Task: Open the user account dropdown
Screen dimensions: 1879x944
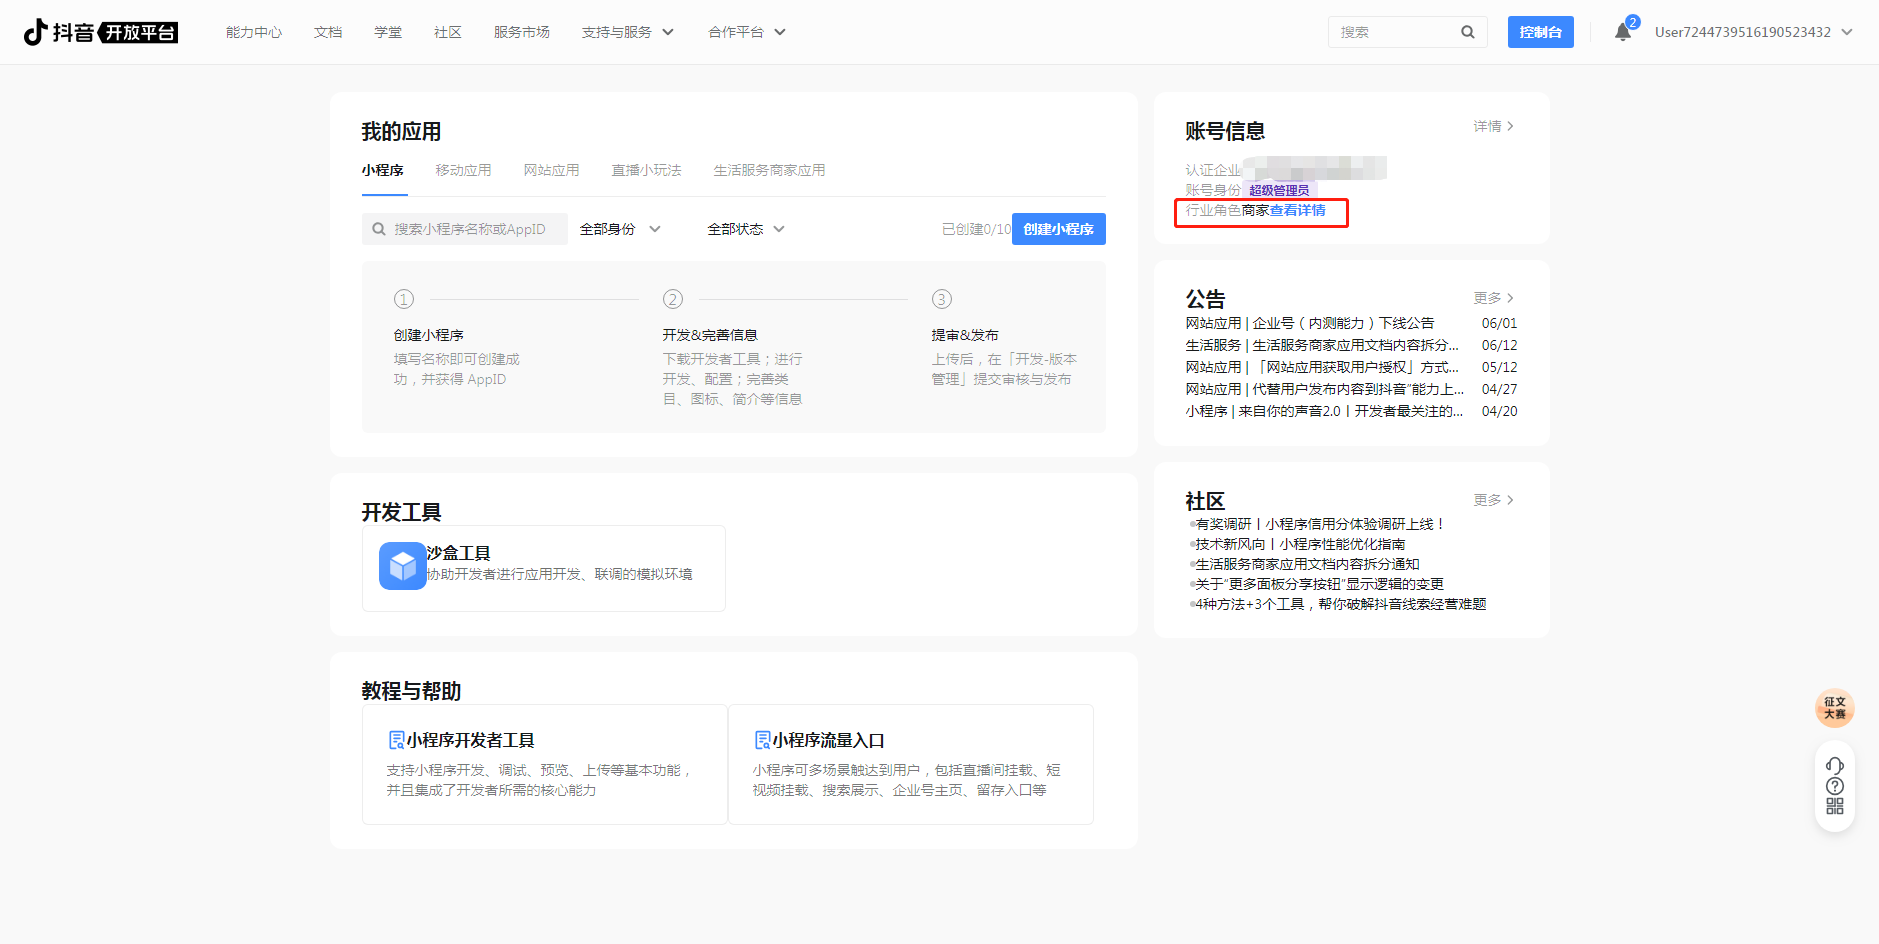Action: [x=1754, y=32]
